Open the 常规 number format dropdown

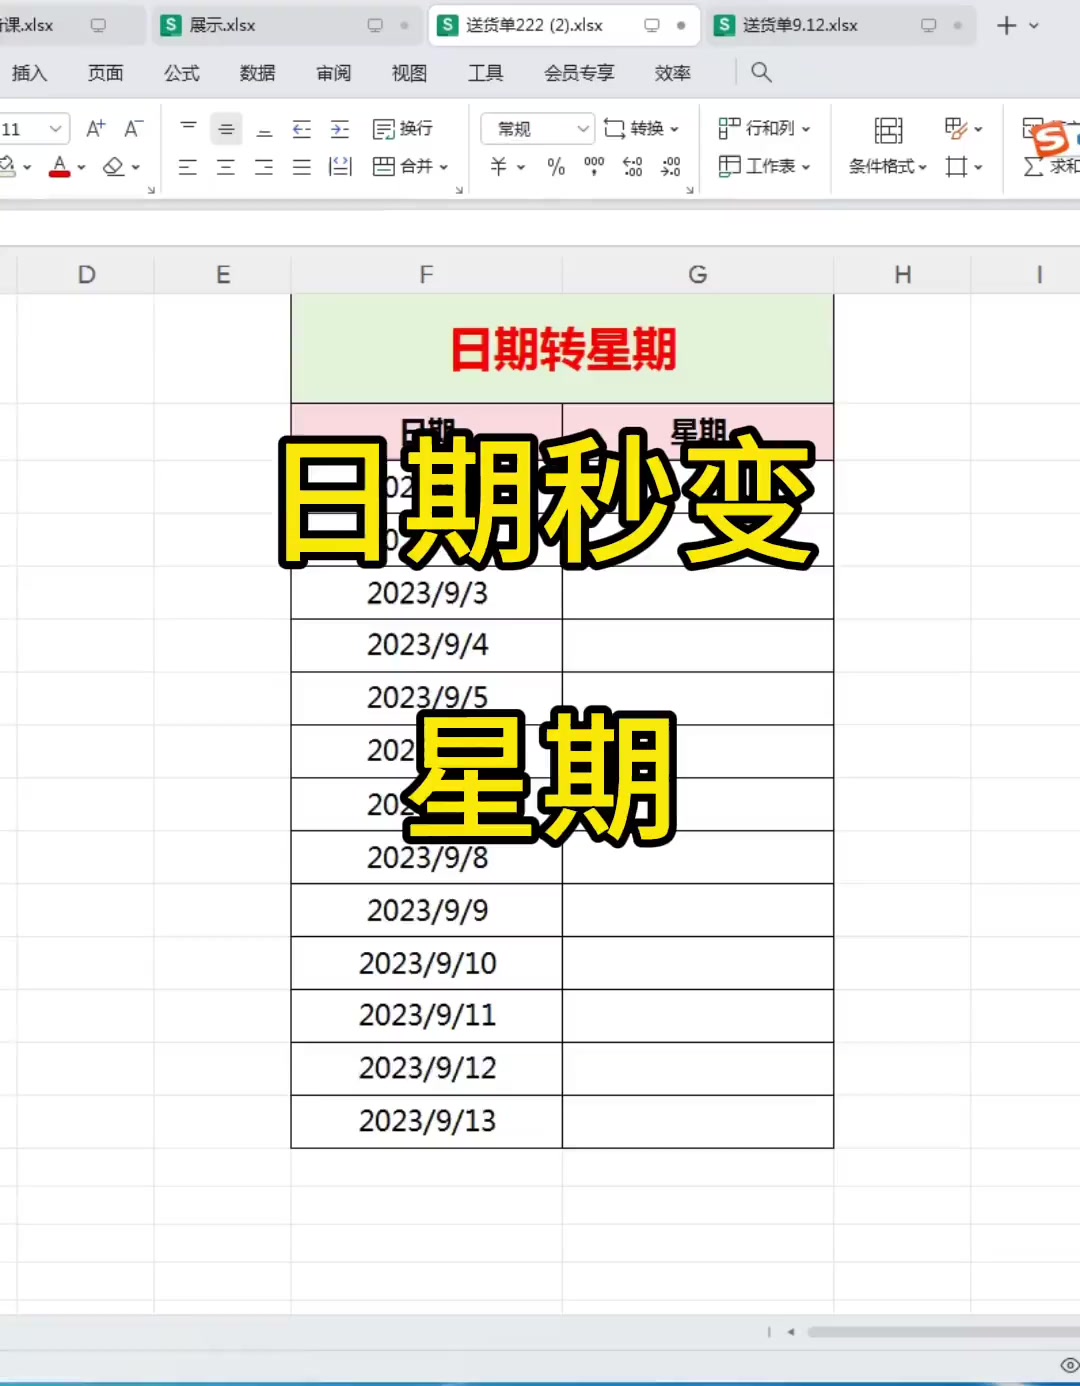click(x=537, y=128)
